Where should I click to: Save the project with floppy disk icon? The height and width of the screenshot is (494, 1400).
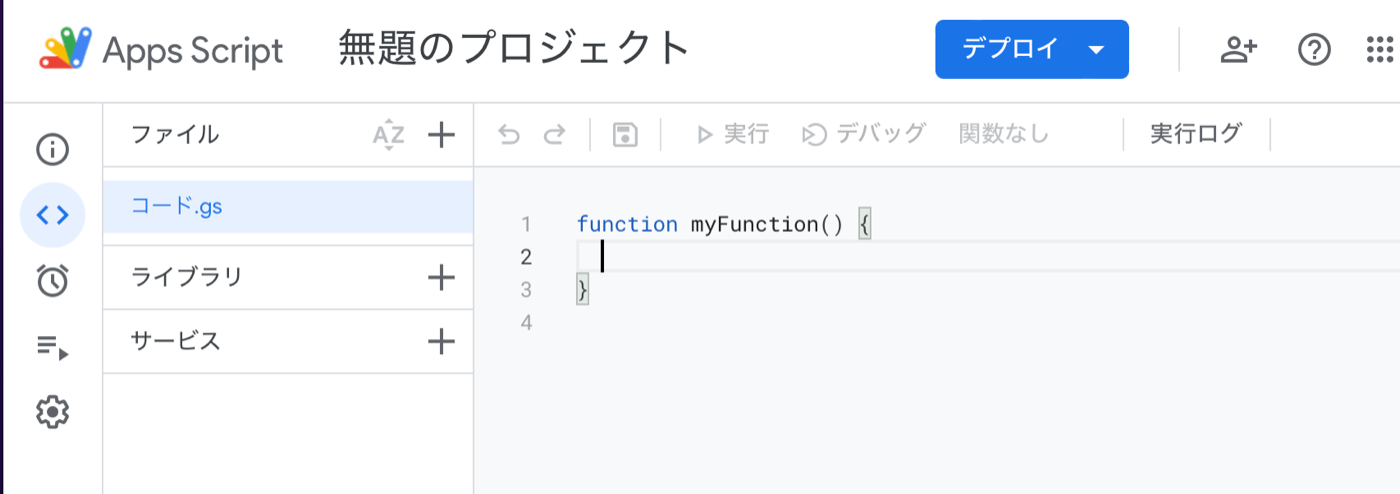click(625, 134)
